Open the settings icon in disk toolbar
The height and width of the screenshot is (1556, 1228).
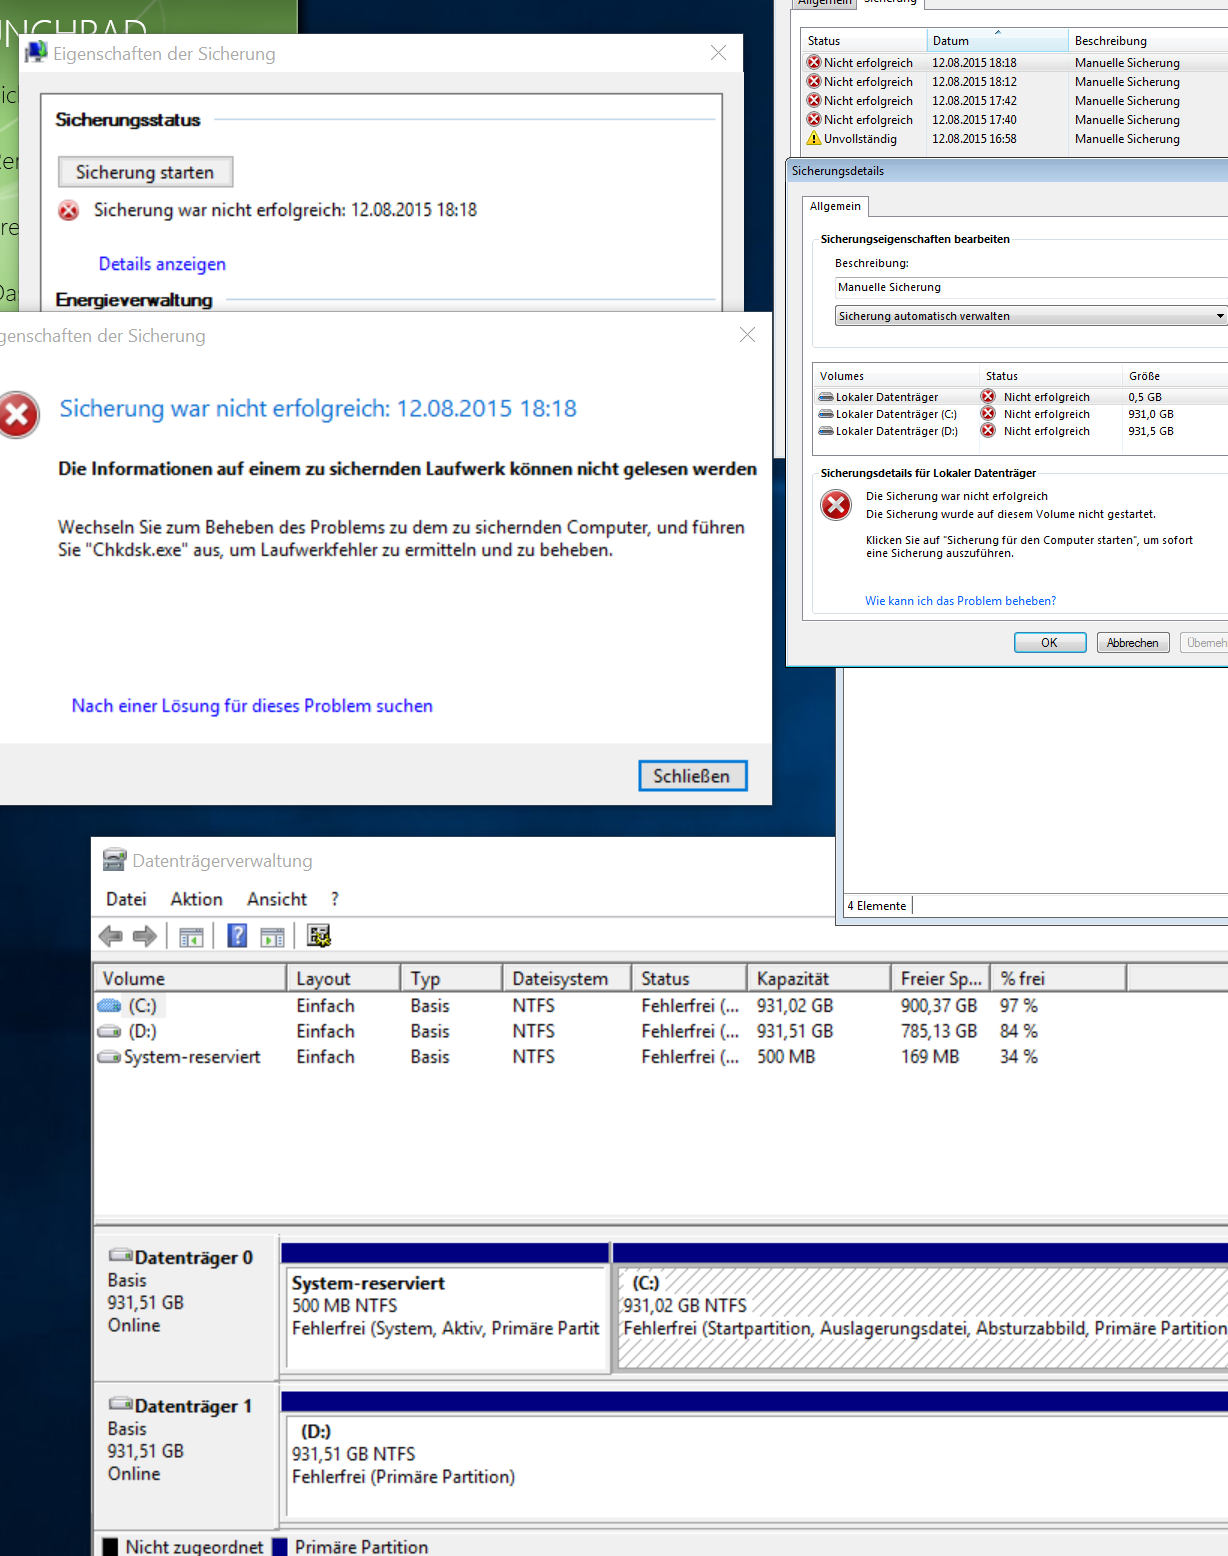point(319,935)
